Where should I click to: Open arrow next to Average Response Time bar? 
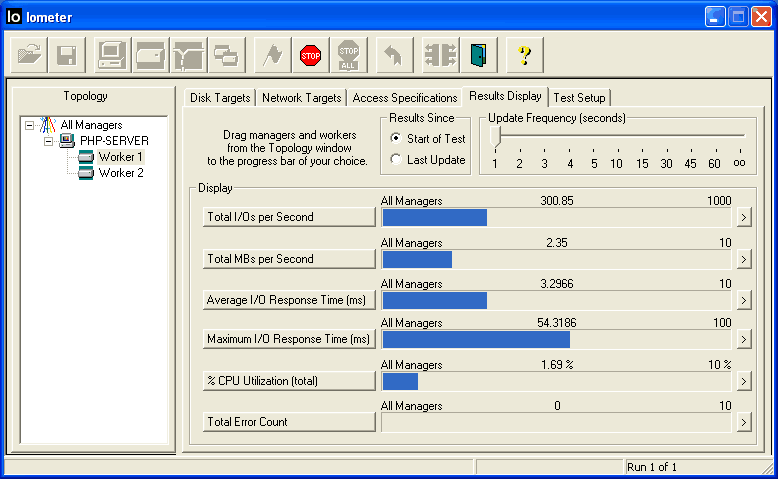point(743,300)
